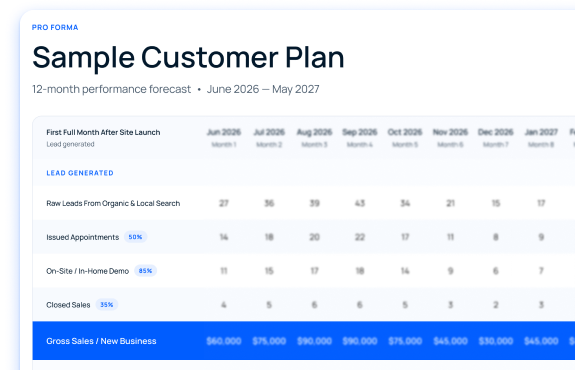Screen dimensions: 575x370
Task: Click Issued Appointments value 17 for Oct 2026
Action: 405,237
